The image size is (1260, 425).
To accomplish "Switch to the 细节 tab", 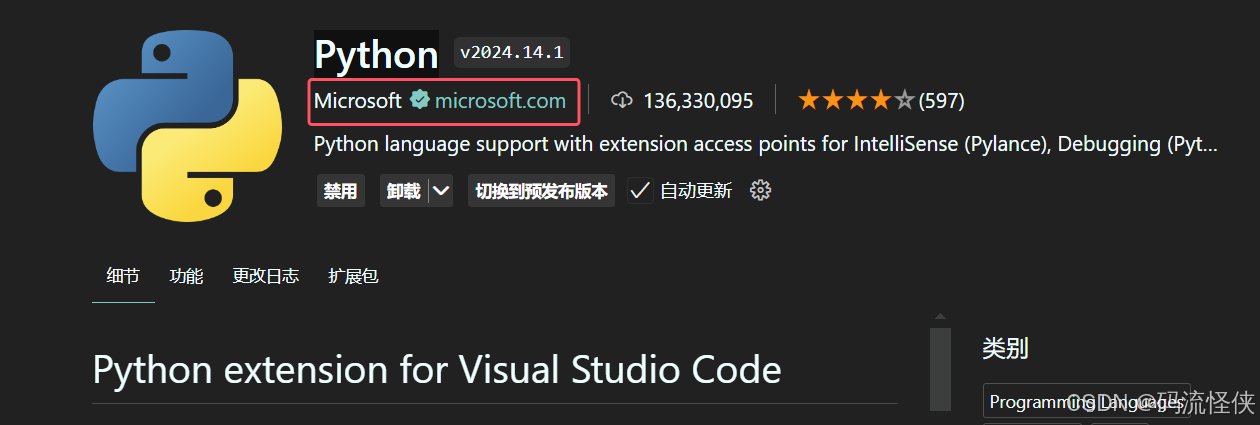I will coord(123,276).
